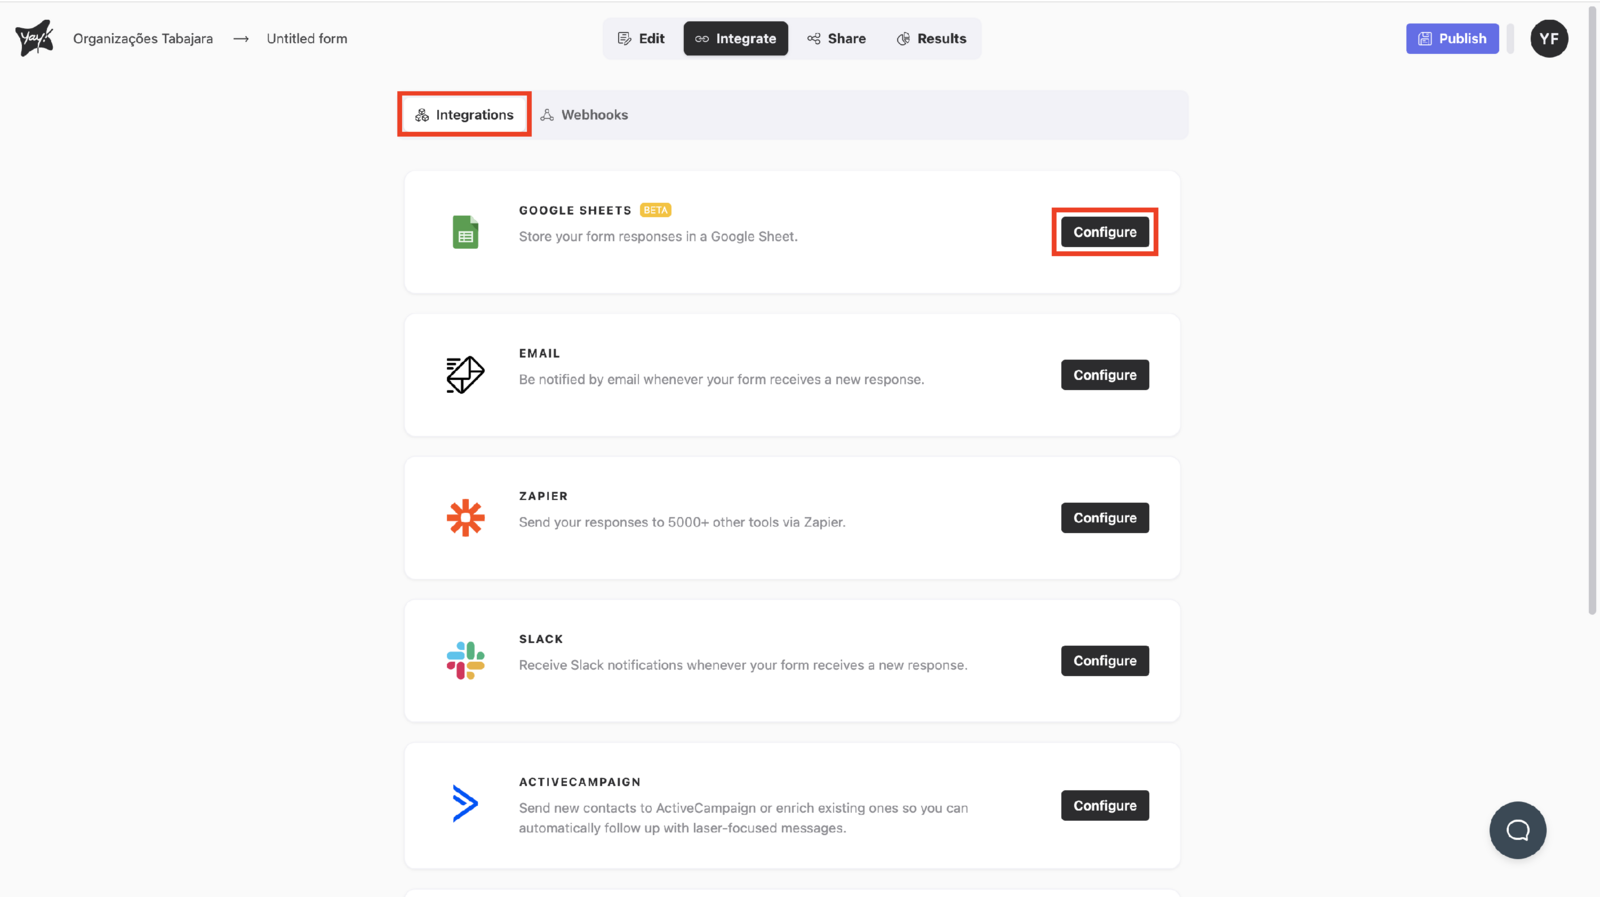
Task: Open the YF user avatar menu
Action: pos(1548,39)
